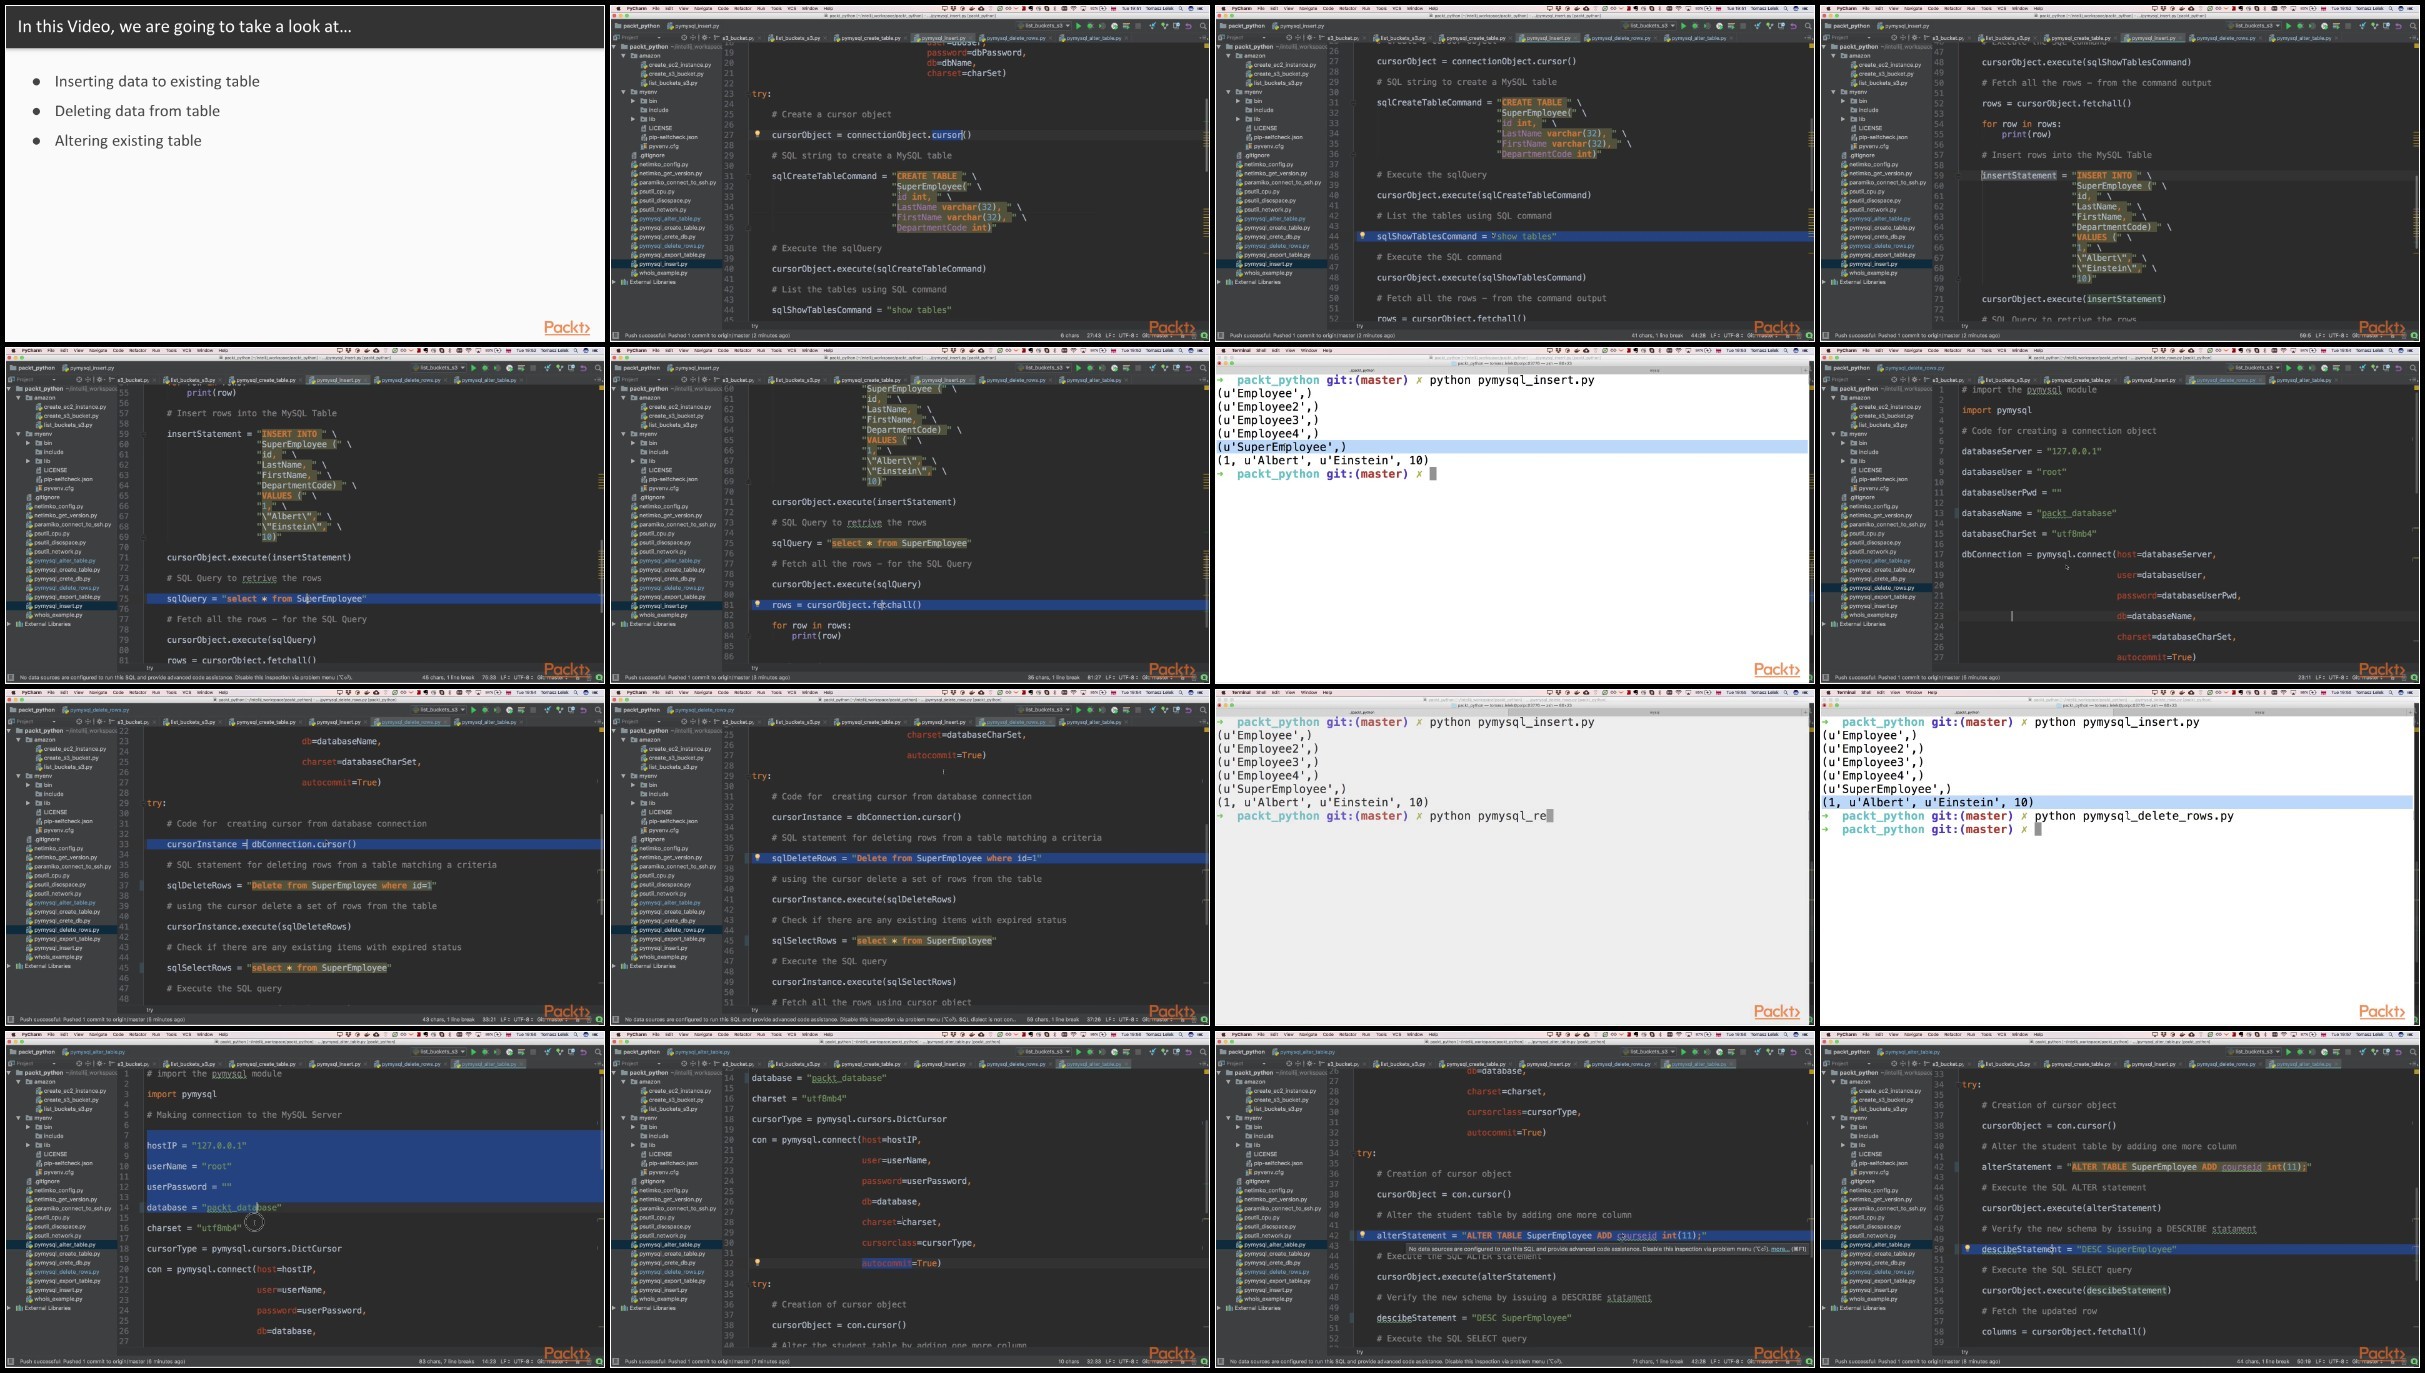
Task: Open thumbnail with highlighted describeStatement DESC line
Action: (2120, 1199)
